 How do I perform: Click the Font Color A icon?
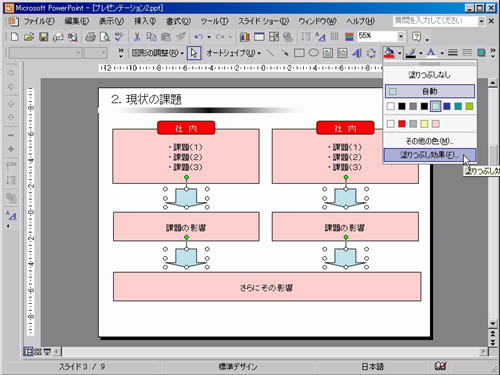(431, 53)
